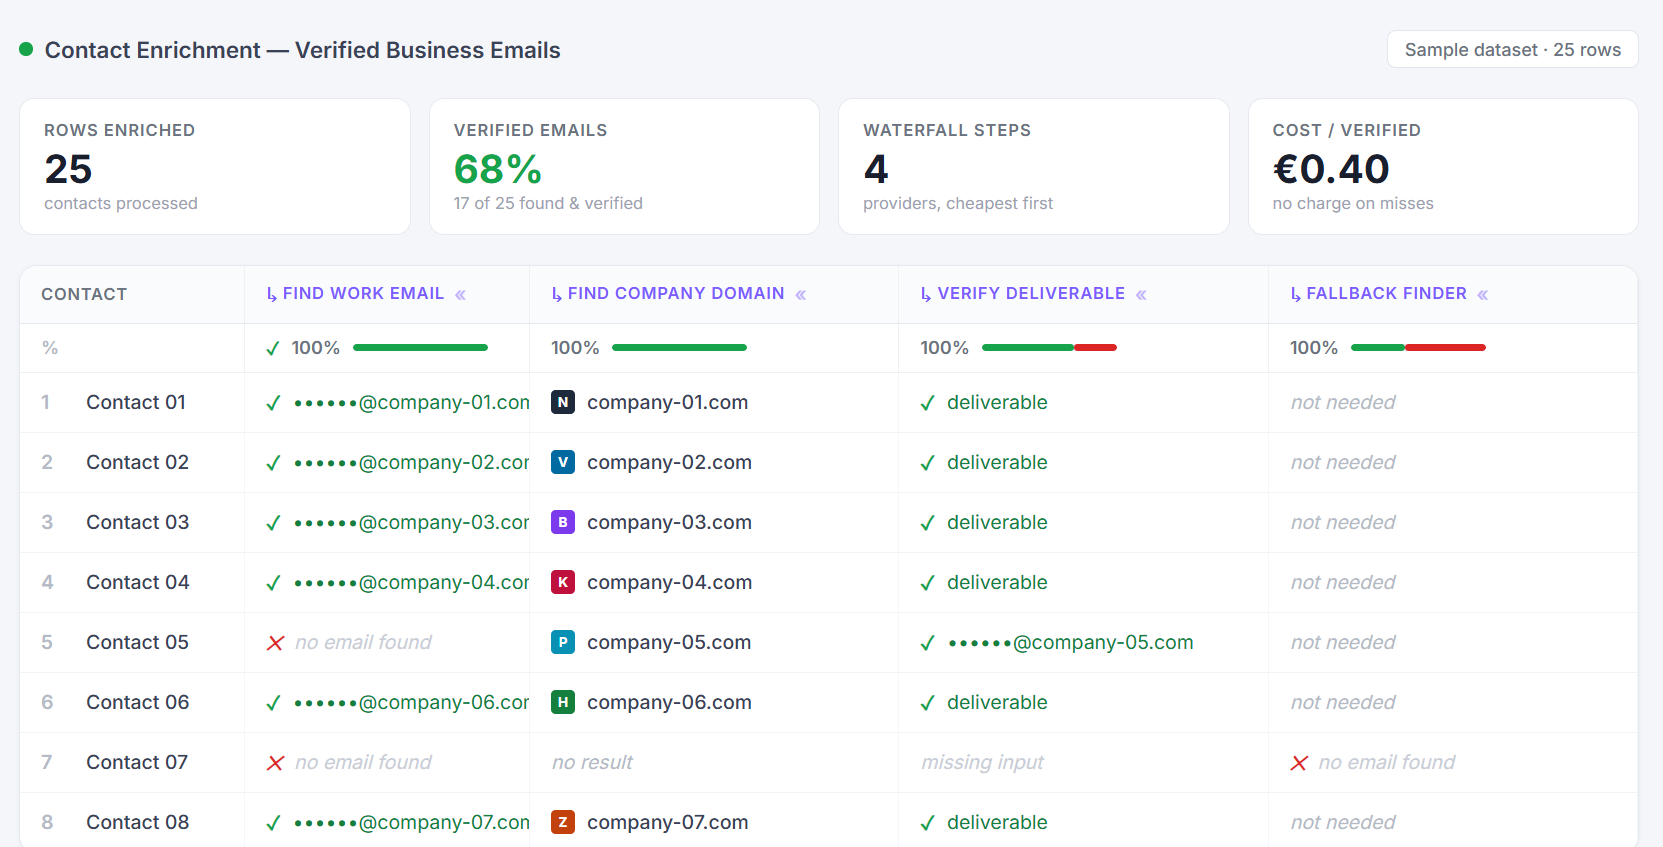The width and height of the screenshot is (1663, 847).
Task: Click the company-02.com domain text
Action: (669, 462)
